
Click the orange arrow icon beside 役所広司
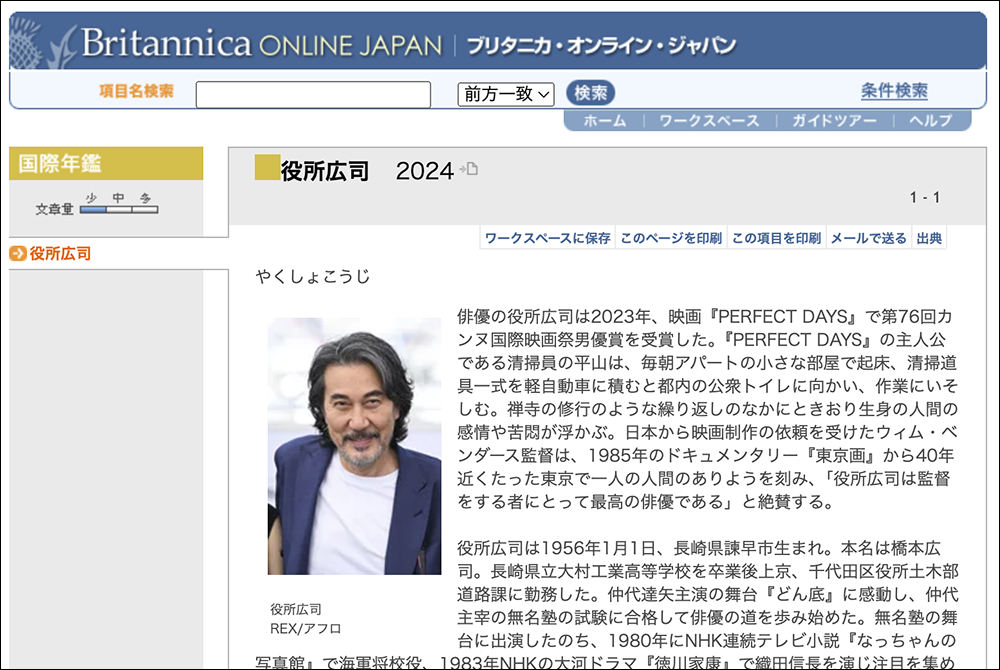click(17, 254)
